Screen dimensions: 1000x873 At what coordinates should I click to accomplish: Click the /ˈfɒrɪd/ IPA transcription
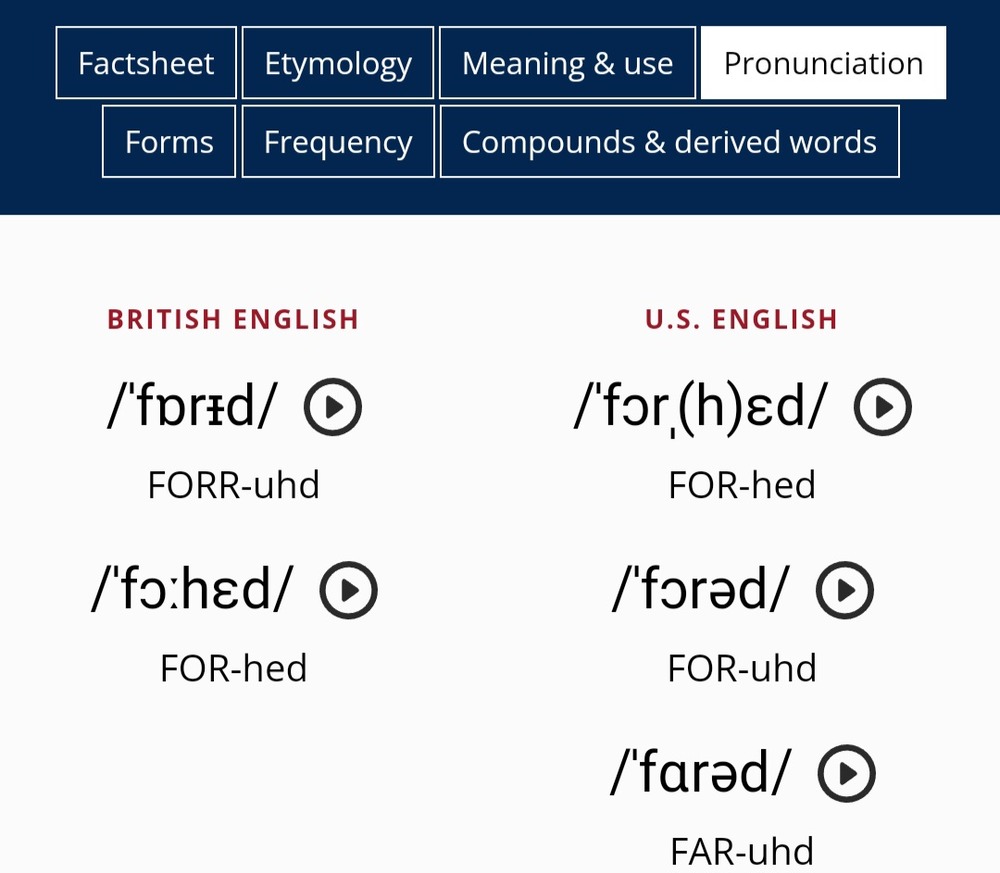[192, 406]
